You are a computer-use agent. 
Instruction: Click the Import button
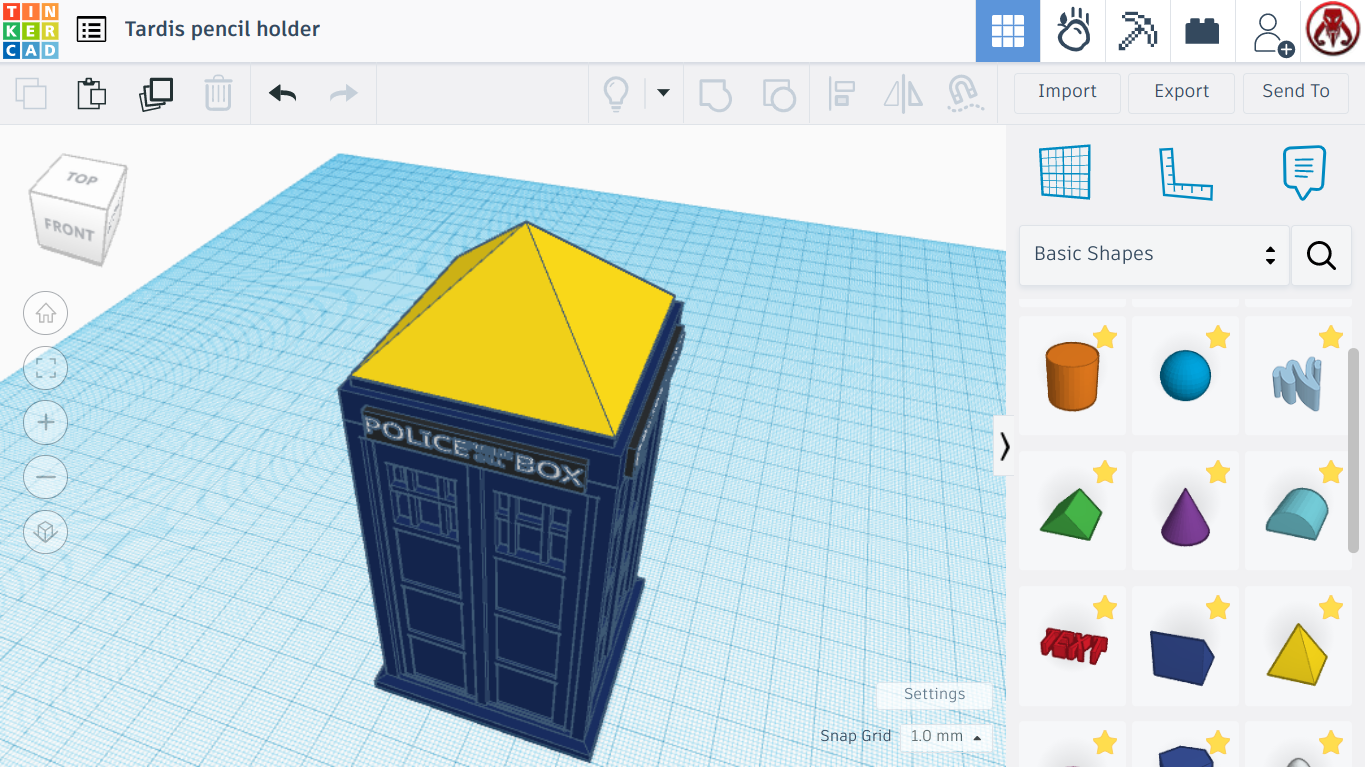(x=1067, y=92)
